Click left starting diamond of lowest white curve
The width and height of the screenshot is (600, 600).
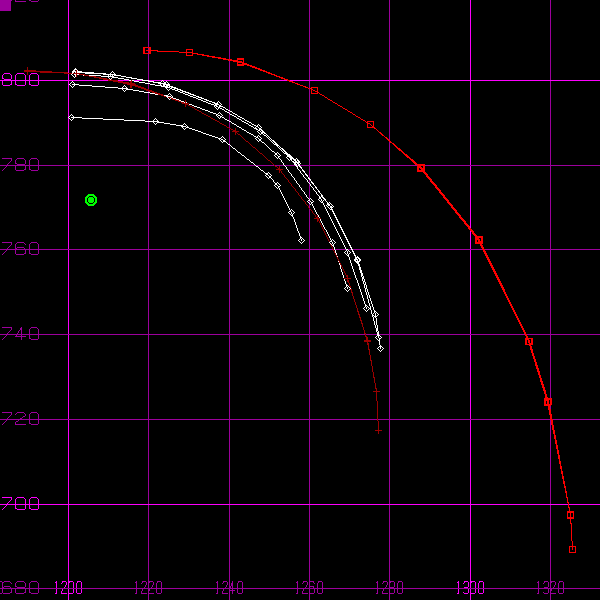[x=71, y=118]
